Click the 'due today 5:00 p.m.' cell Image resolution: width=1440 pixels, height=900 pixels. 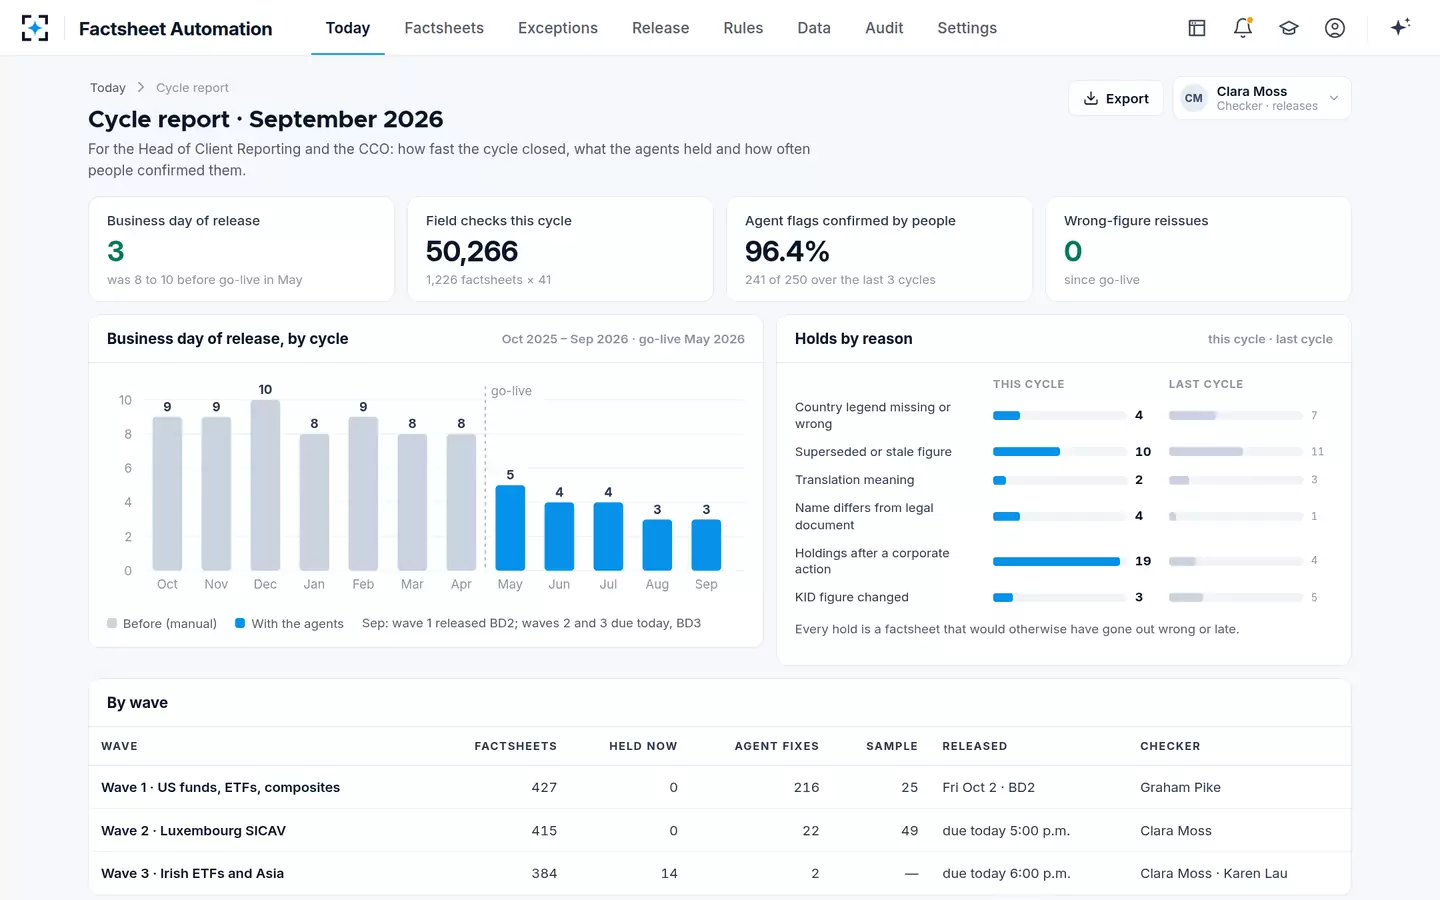[1006, 830]
